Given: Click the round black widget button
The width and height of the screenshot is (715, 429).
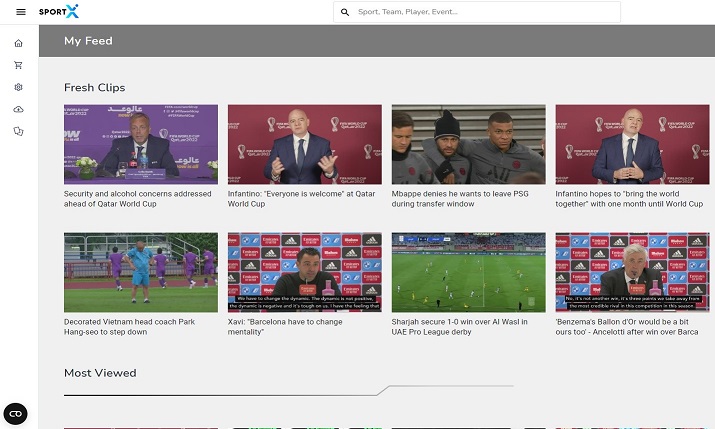Looking at the screenshot, I should click(16, 413).
